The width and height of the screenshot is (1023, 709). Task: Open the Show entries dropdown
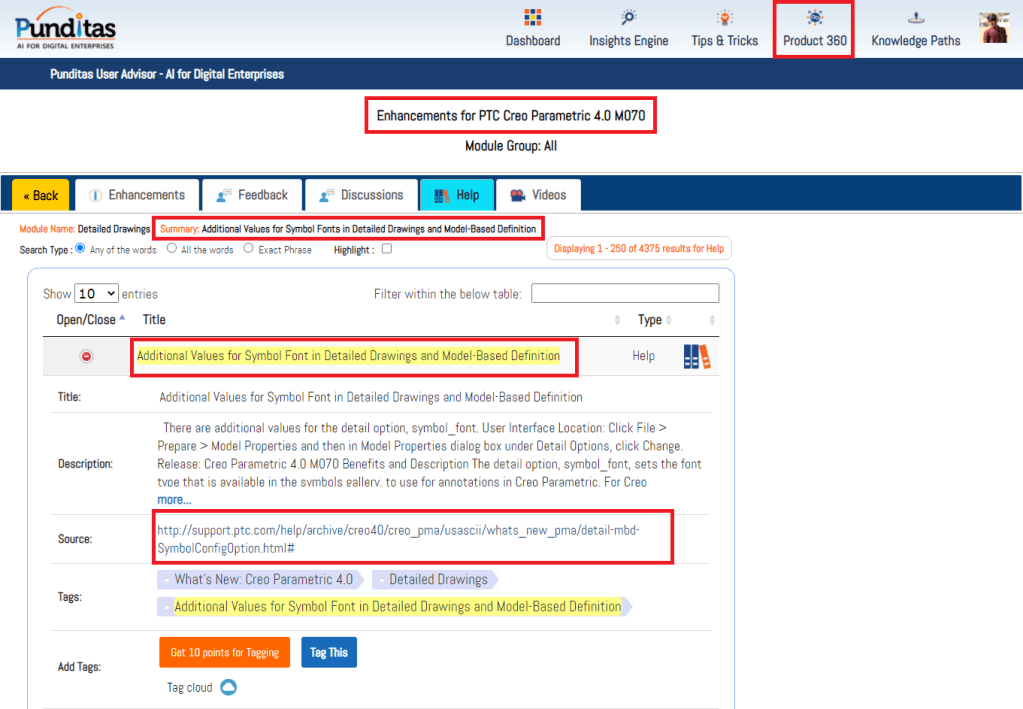click(96, 294)
